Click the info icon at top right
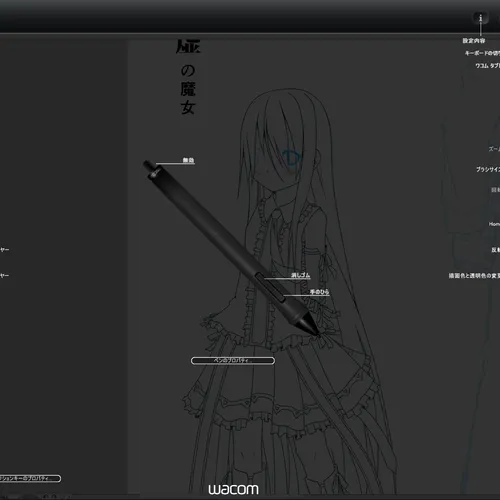The height and width of the screenshot is (500, 500). (x=480, y=18)
